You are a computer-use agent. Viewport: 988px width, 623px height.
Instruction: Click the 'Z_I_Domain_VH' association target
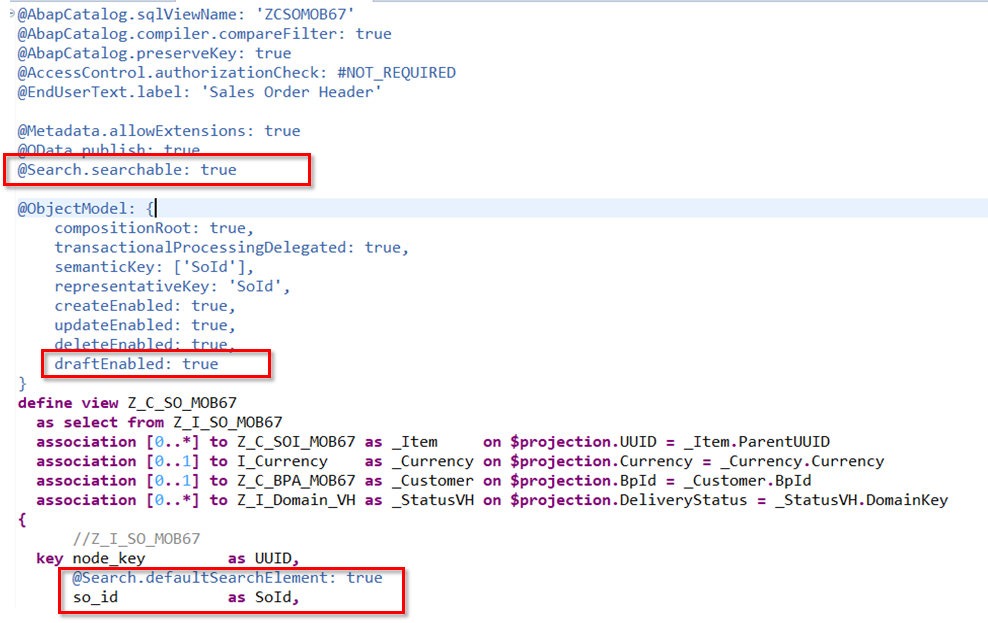[296, 500]
